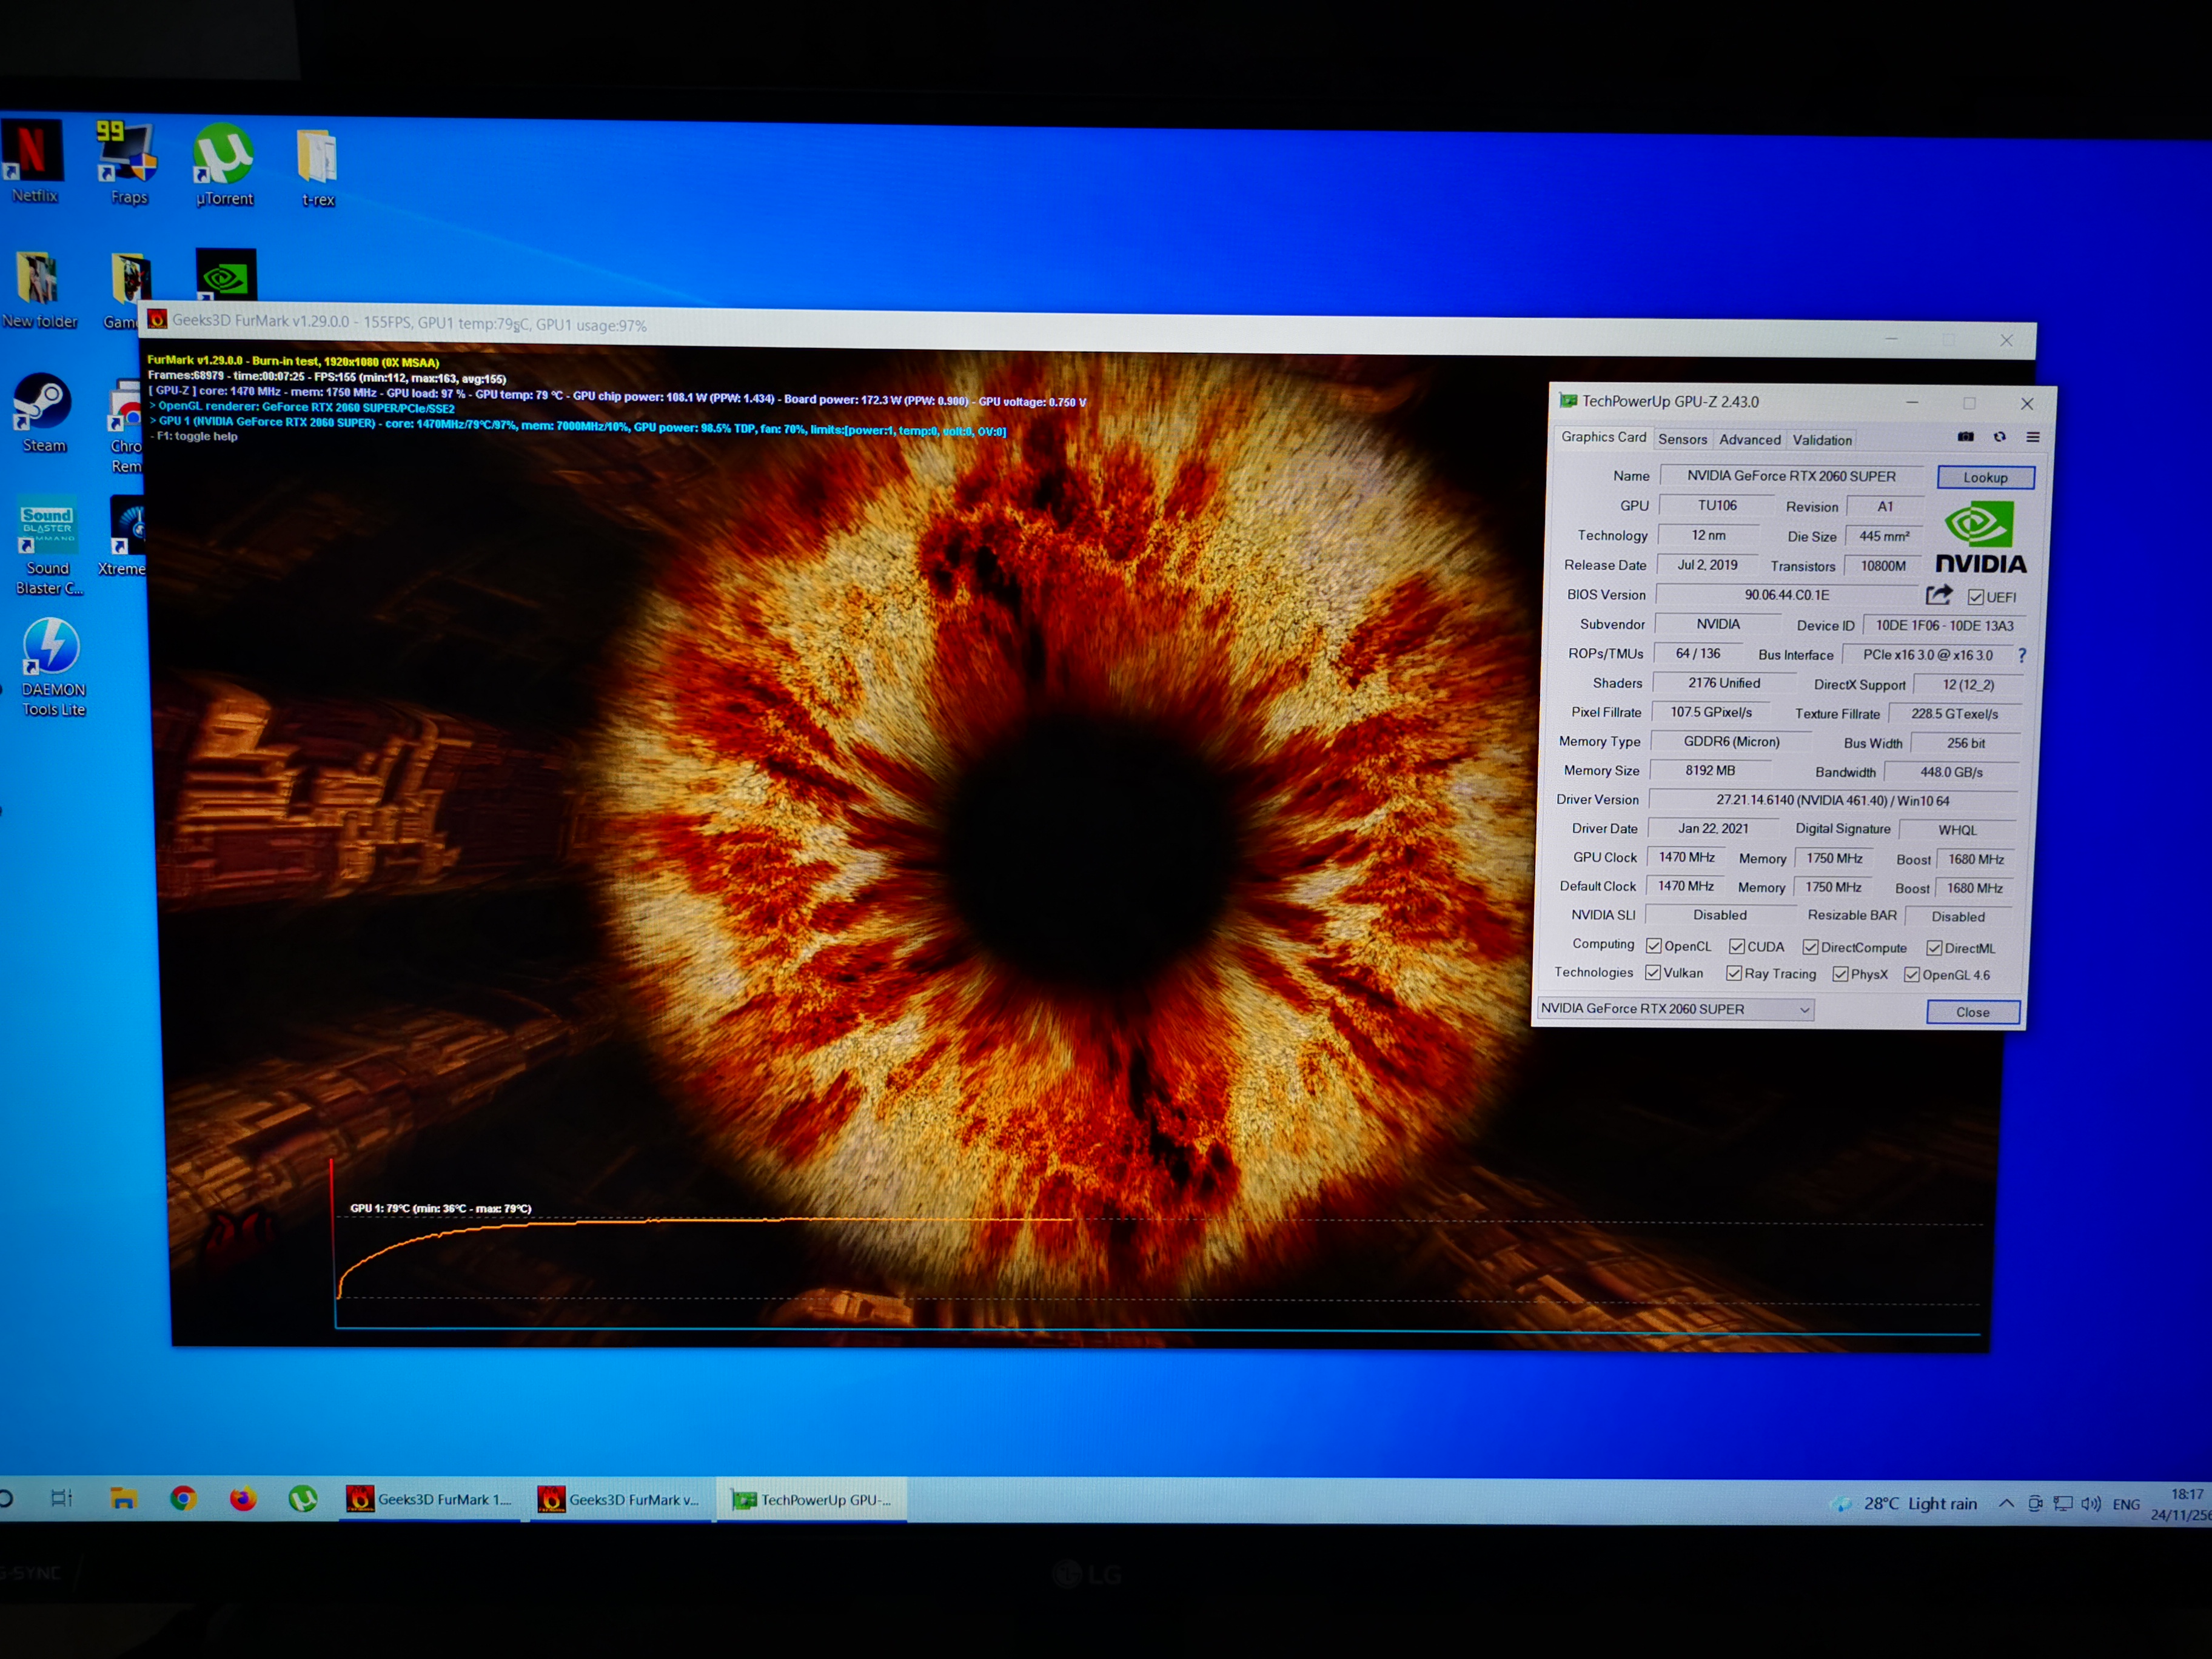2212x1659 pixels.
Task: Show hidden system tray icons
Action: pyautogui.click(x=2006, y=1503)
